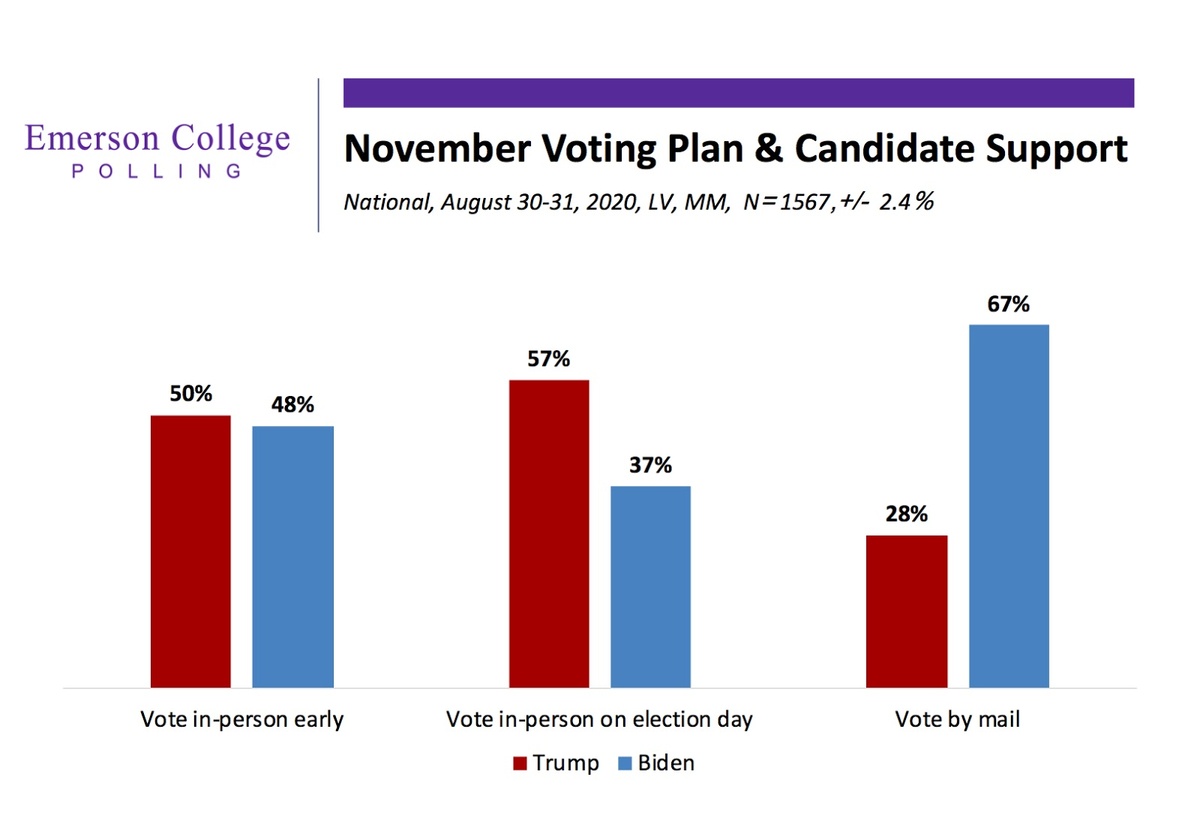Select Trump's 50% early-voting bar
This screenshot has height=831, width=1200.
pos(191,551)
